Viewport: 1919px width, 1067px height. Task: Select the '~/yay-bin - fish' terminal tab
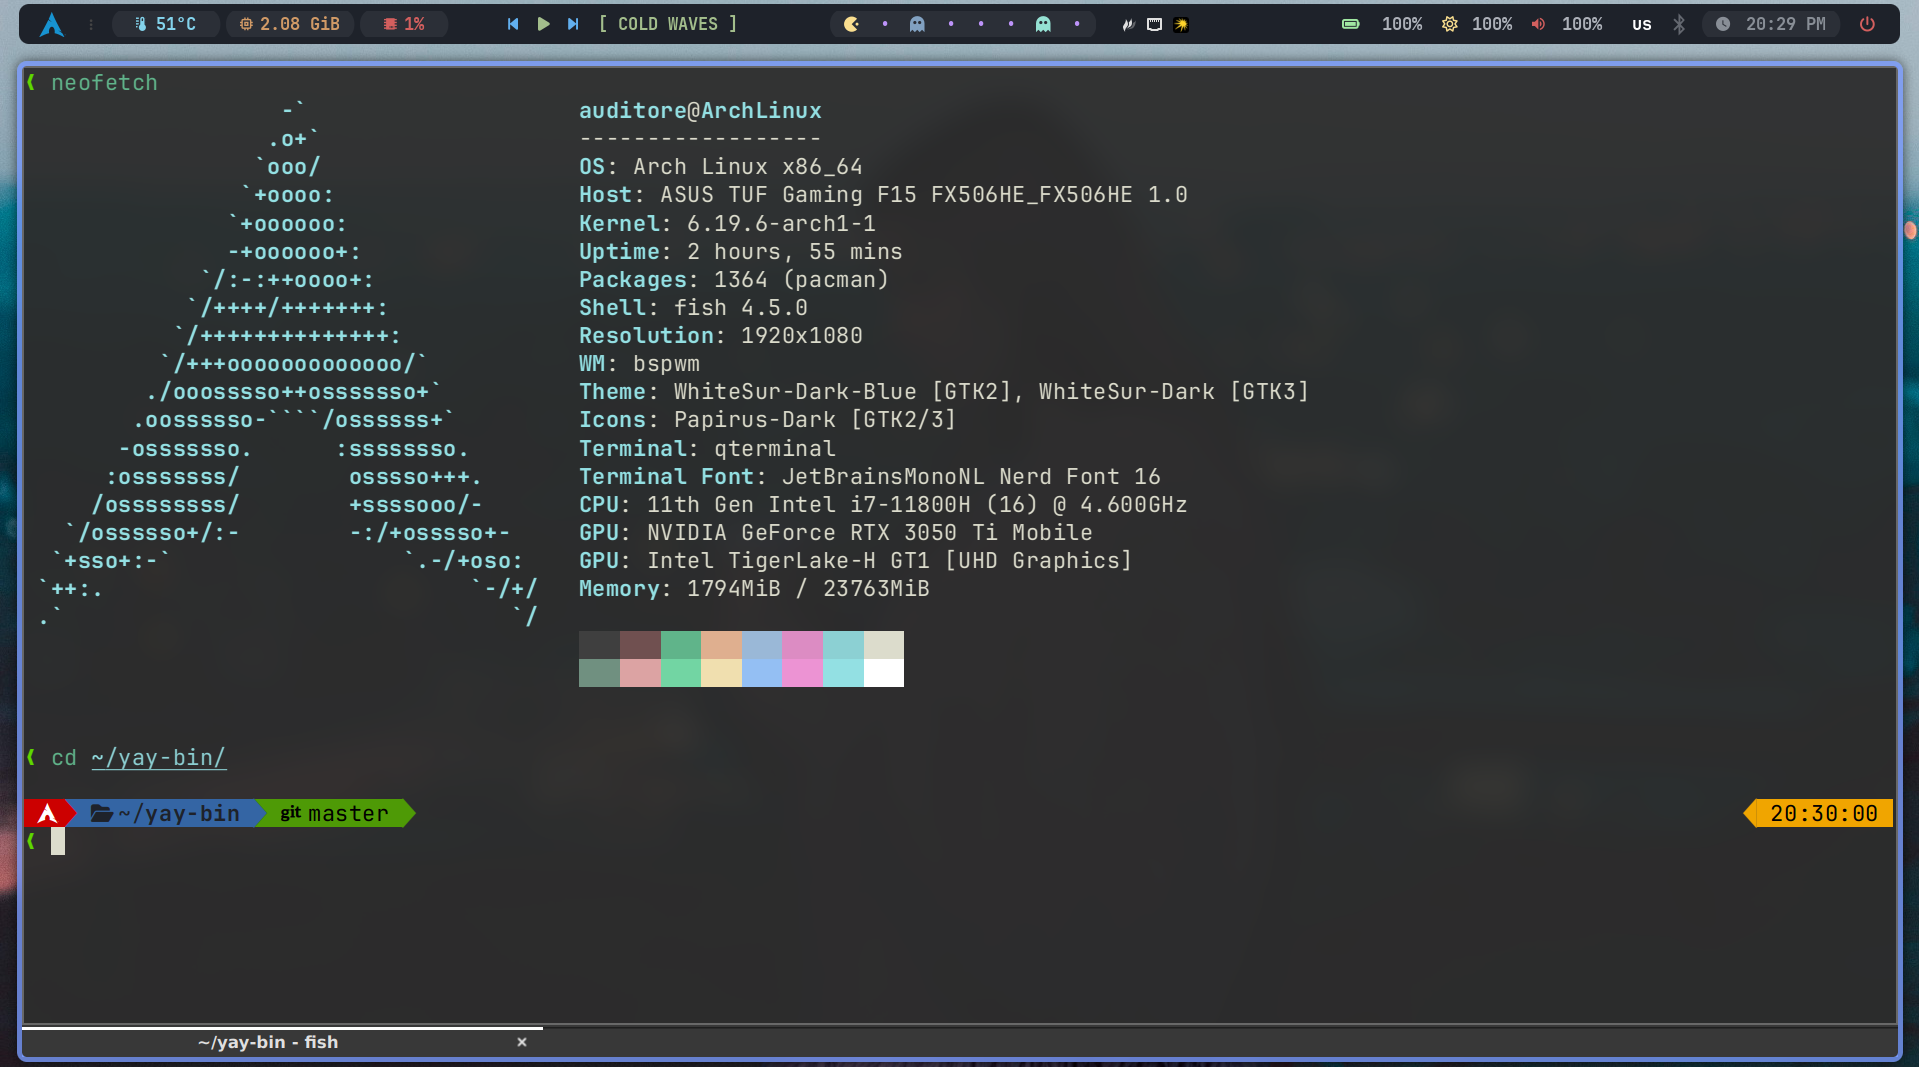pyautogui.click(x=268, y=1042)
